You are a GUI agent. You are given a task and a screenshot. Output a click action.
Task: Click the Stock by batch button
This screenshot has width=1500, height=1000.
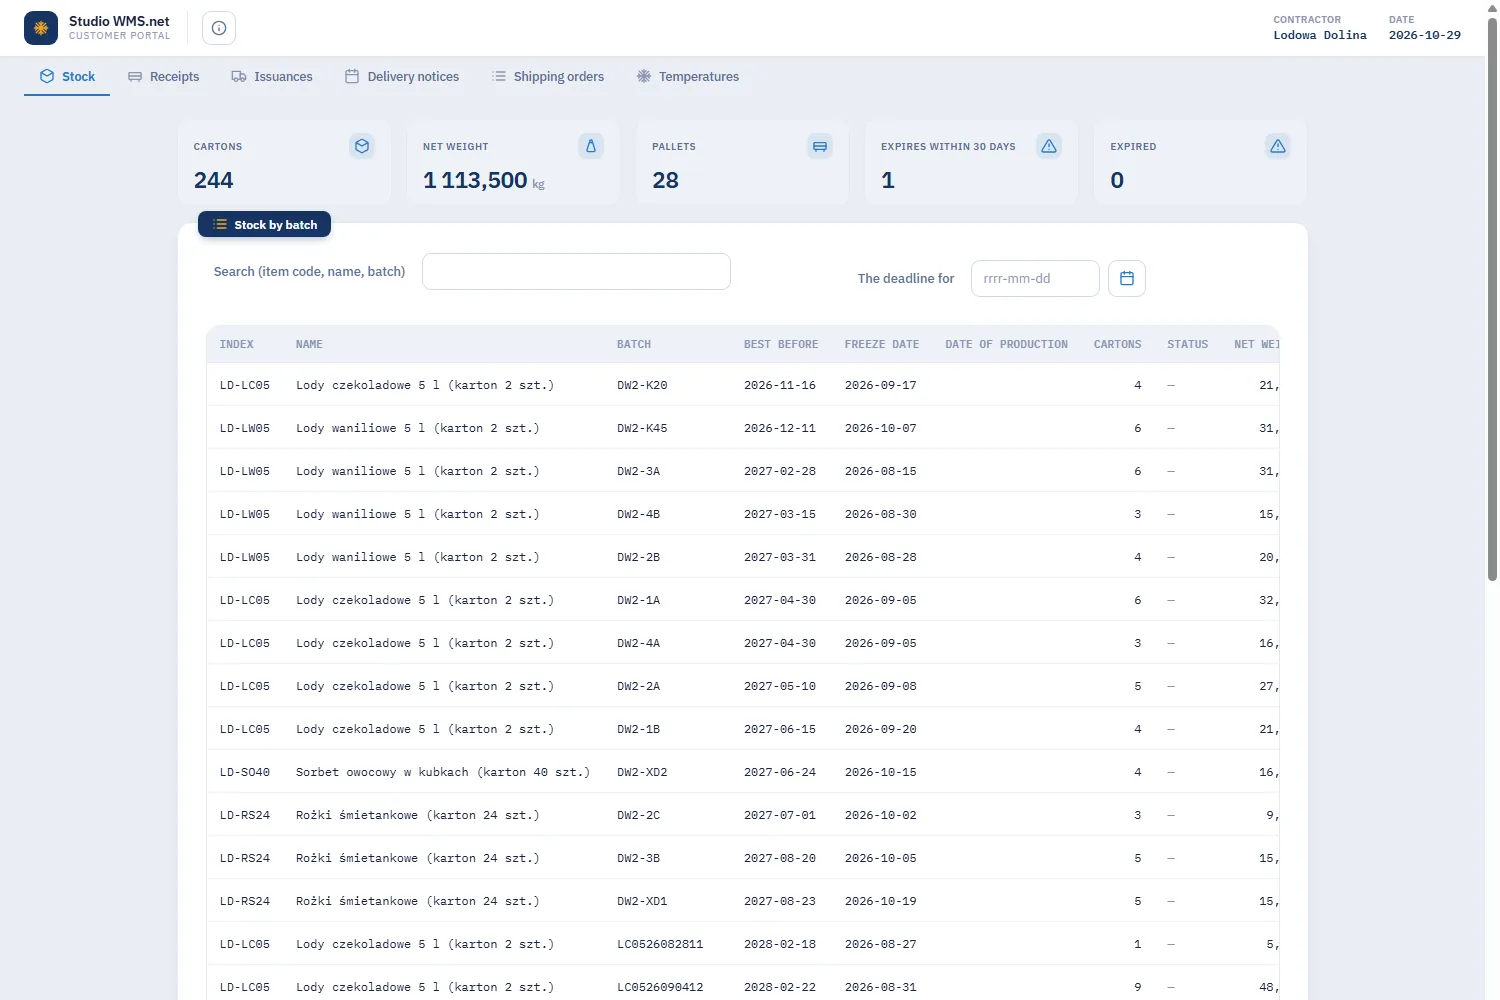tap(264, 224)
